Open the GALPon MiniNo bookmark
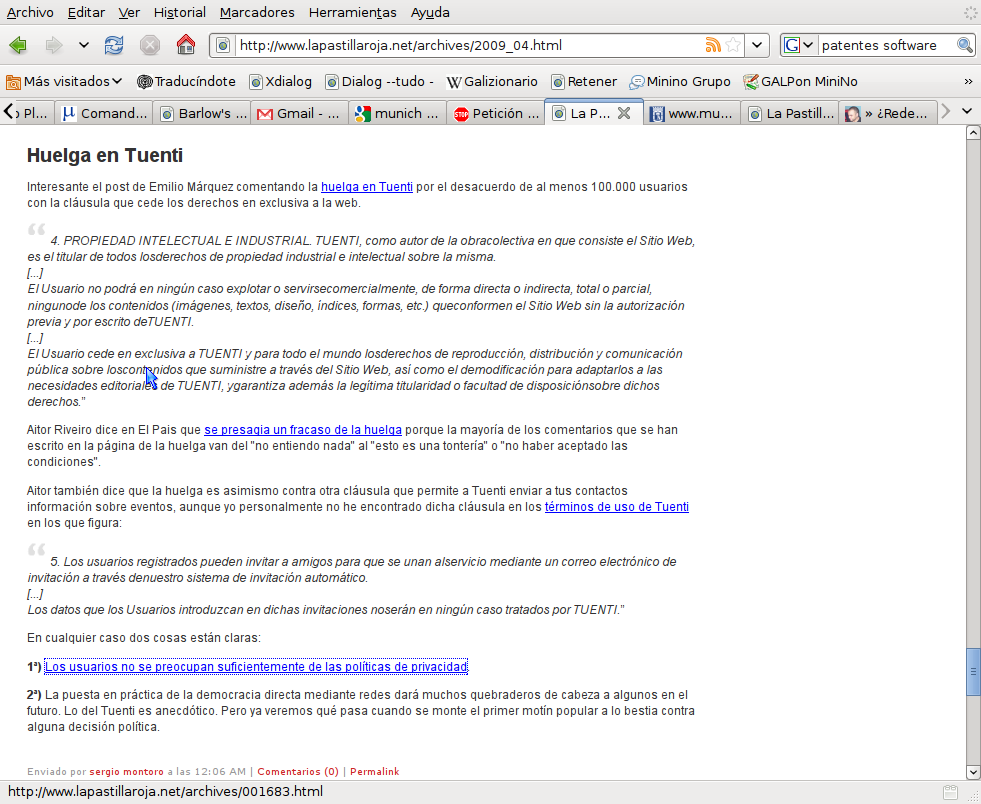The image size is (981, 804). click(x=800, y=81)
